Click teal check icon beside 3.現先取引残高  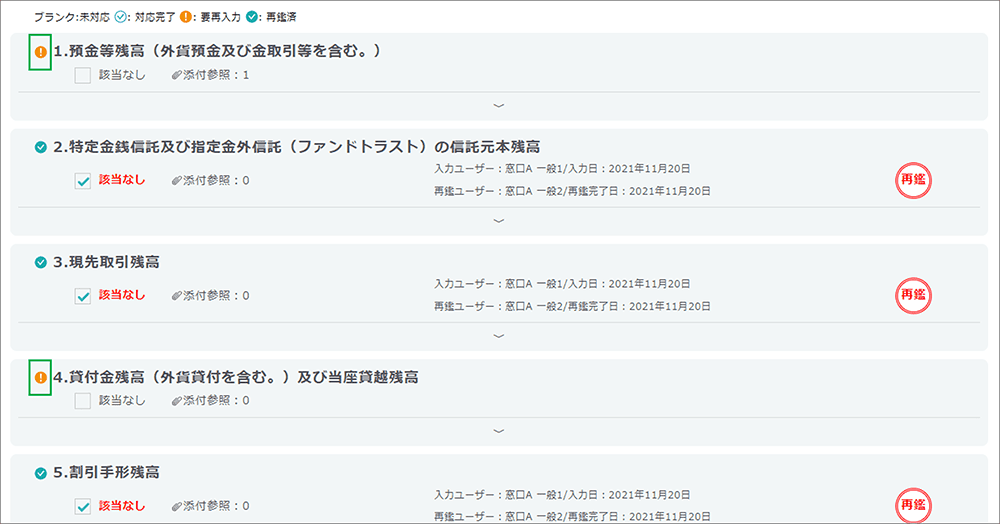41,262
